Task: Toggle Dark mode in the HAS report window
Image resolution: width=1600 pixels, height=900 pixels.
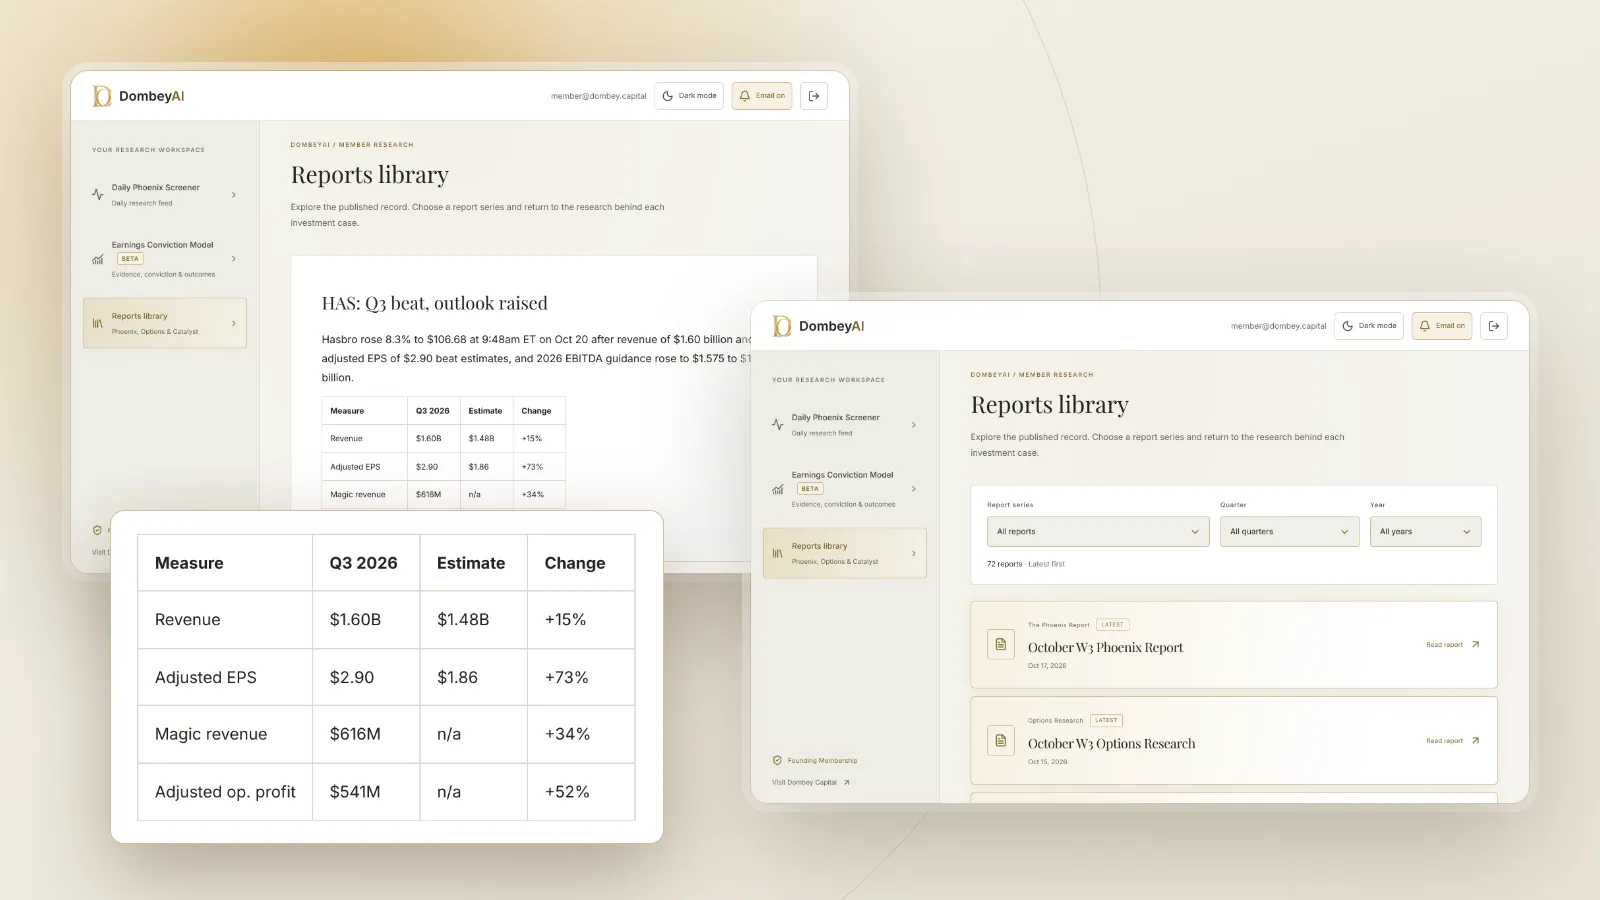Action: pyautogui.click(x=689, y=96)
